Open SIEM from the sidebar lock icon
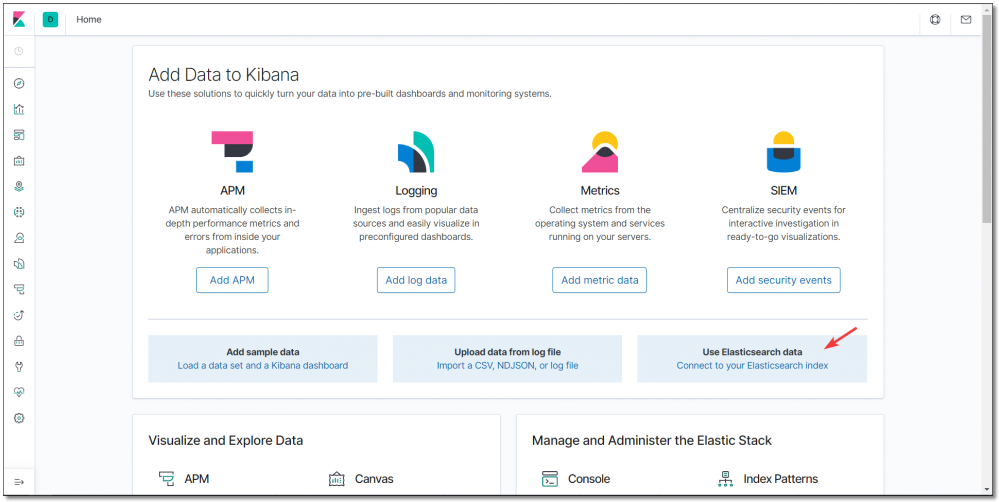Image resolution: width=999 pixels, height=502 pixels. [19, 341]
